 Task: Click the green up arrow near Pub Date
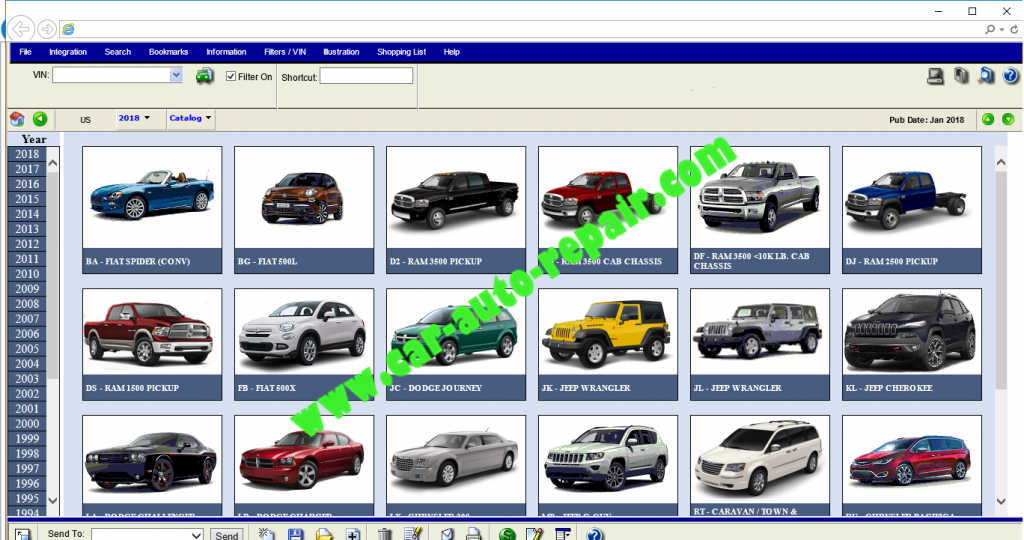[x=988, y=119]
